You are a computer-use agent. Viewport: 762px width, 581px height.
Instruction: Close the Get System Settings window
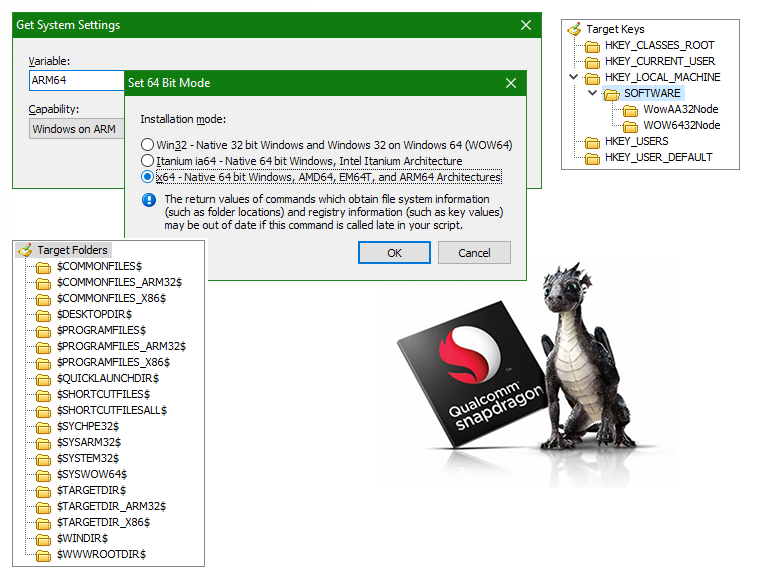pos(526,25)
